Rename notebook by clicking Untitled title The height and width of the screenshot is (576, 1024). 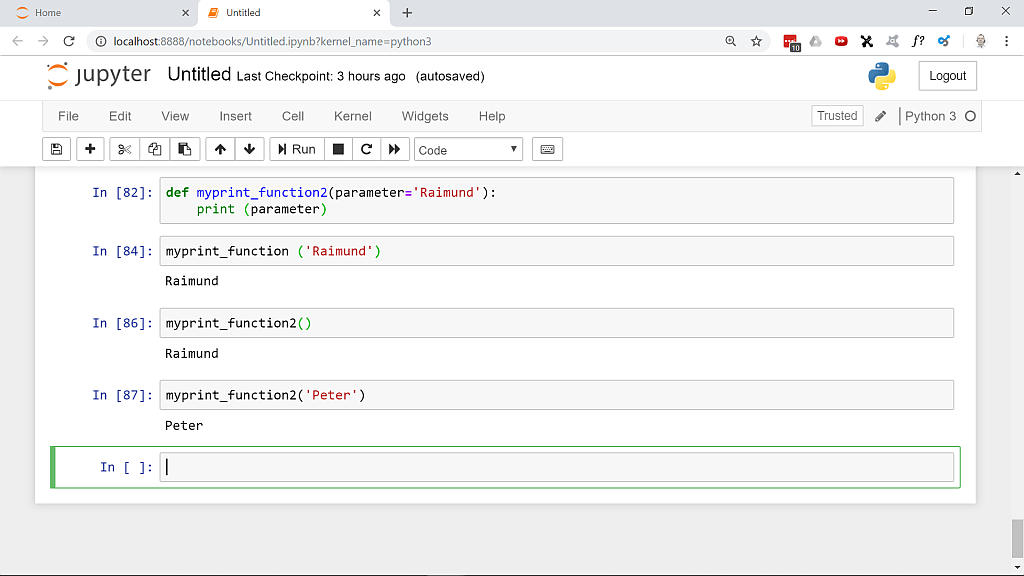point(199,74)
